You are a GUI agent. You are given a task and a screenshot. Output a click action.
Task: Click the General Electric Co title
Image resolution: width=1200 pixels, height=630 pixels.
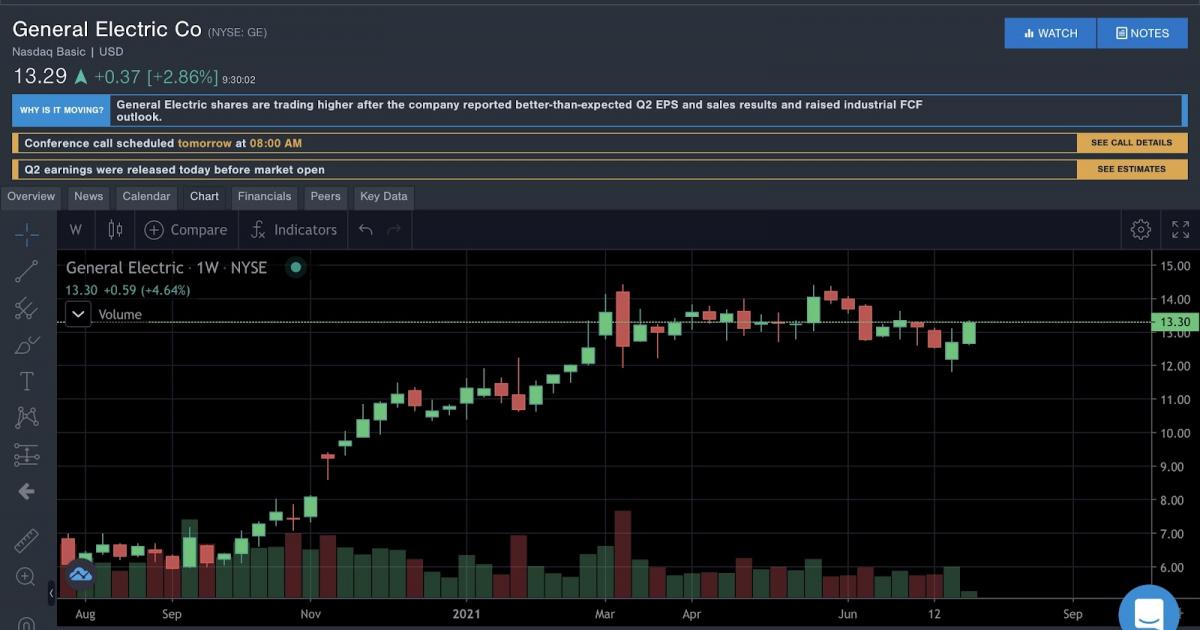[x=107, y=29]
